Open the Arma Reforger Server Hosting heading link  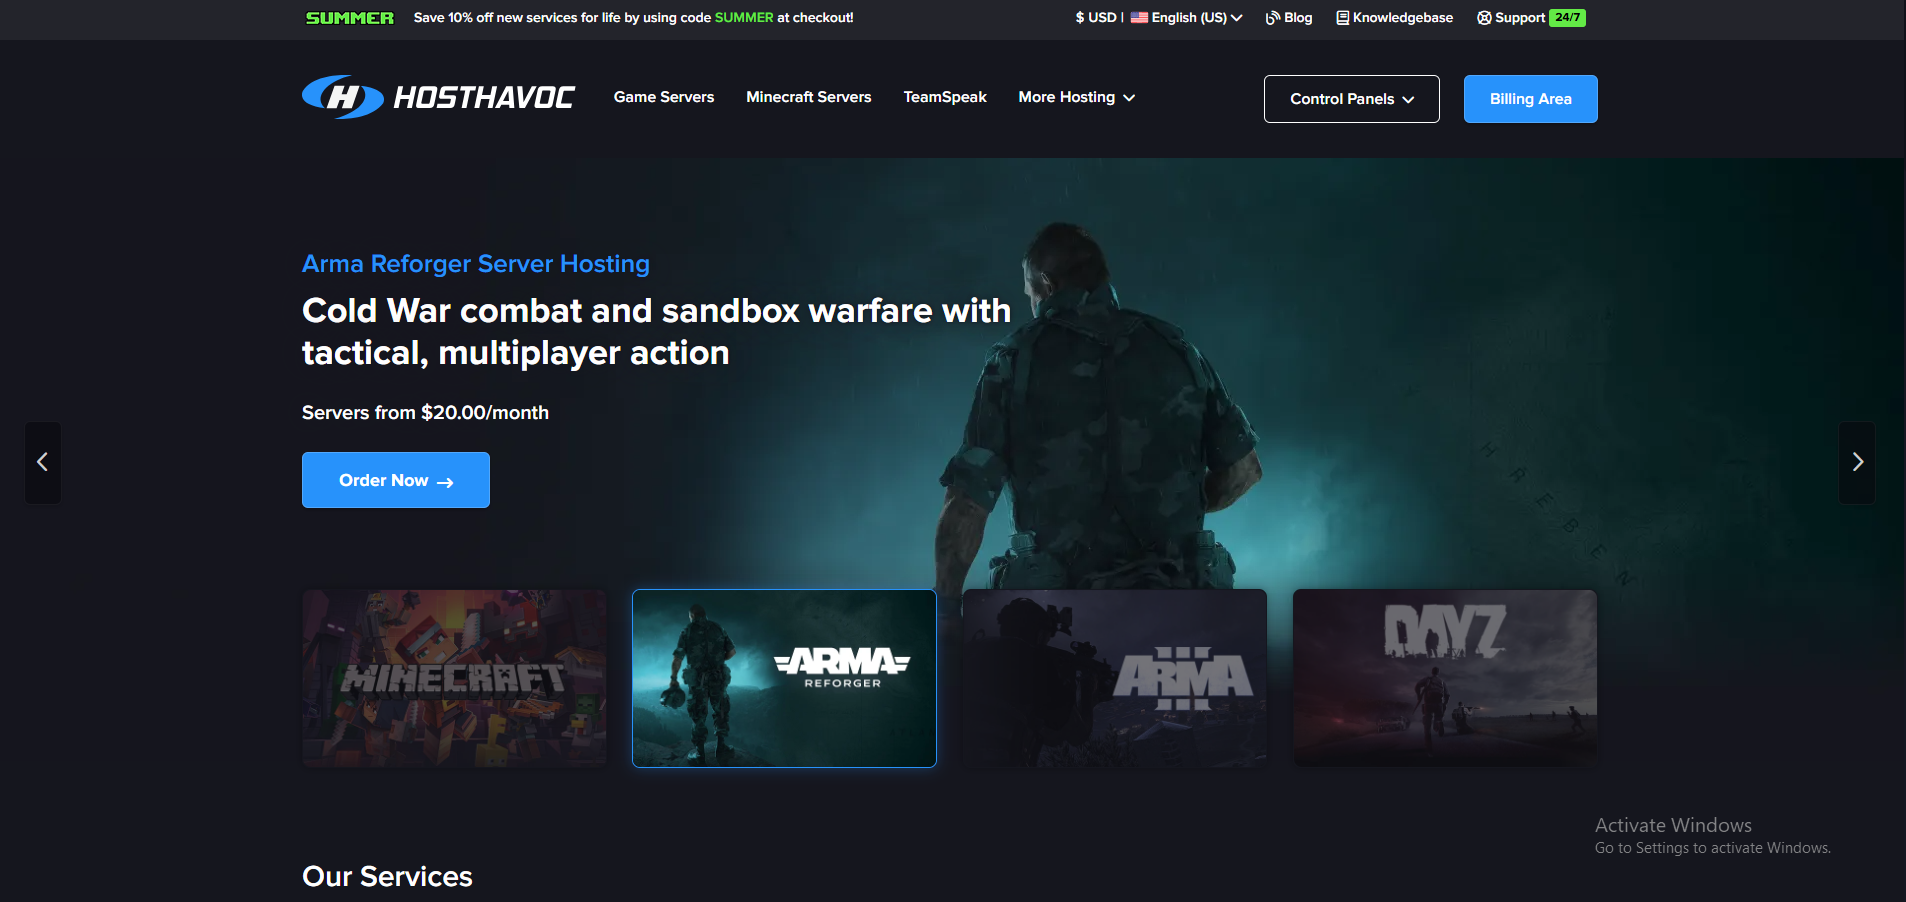pos(476,264)
